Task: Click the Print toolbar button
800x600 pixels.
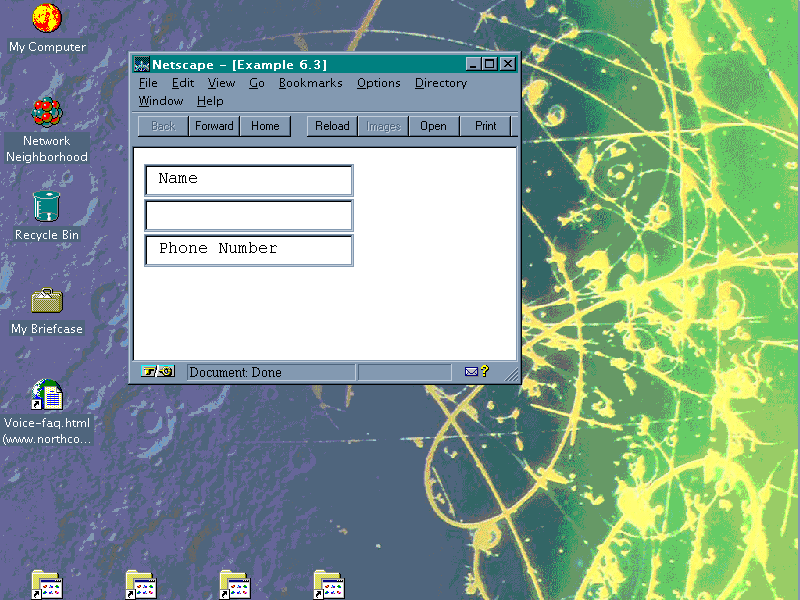Action: [486, 126]
